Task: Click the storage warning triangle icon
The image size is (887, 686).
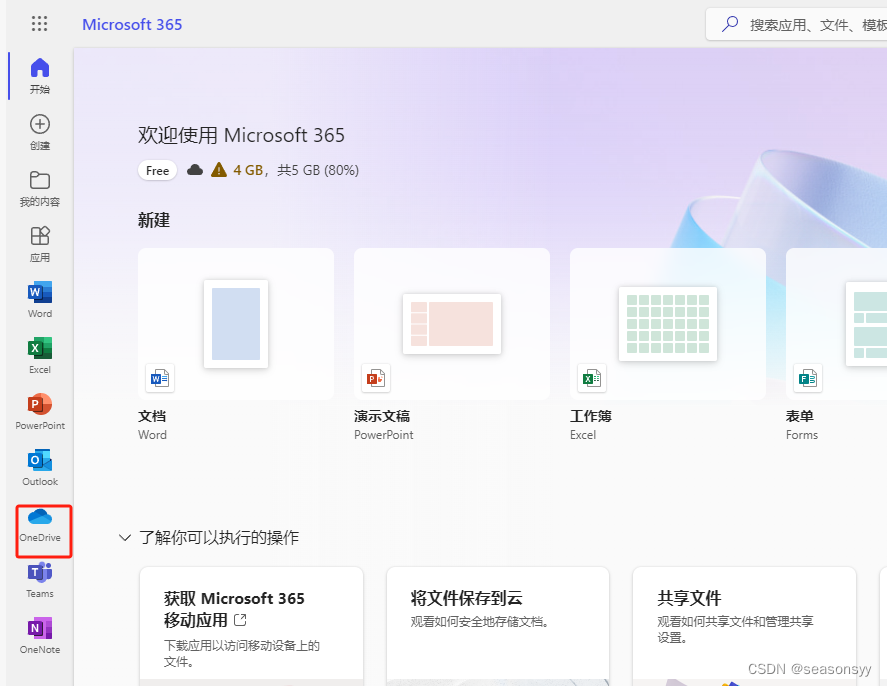Action: pyautogui.click(x=219, y=170)
